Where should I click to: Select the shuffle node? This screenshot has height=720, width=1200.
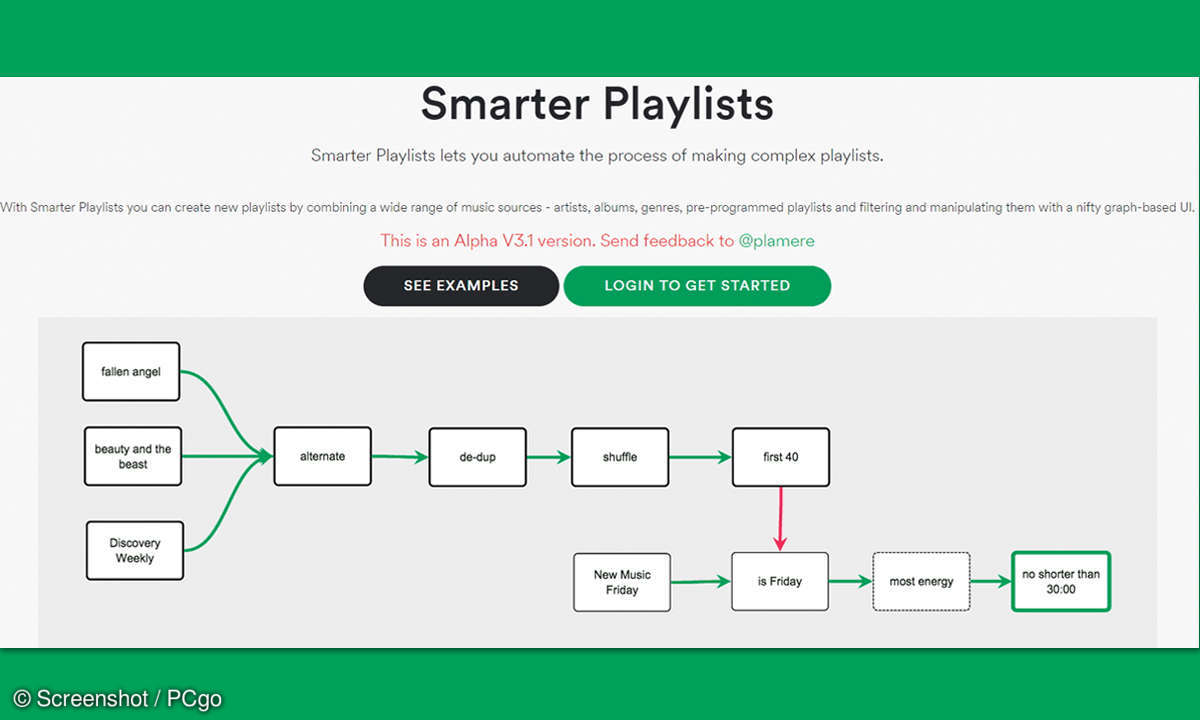[x=620, y=458]
